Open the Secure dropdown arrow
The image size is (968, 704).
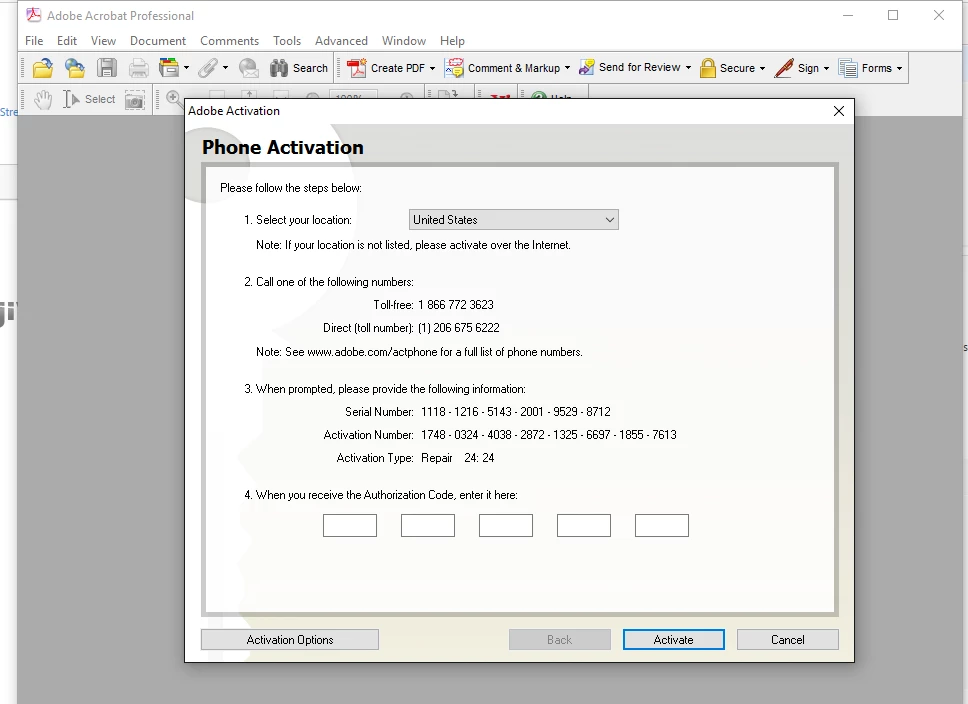point(762,69)
